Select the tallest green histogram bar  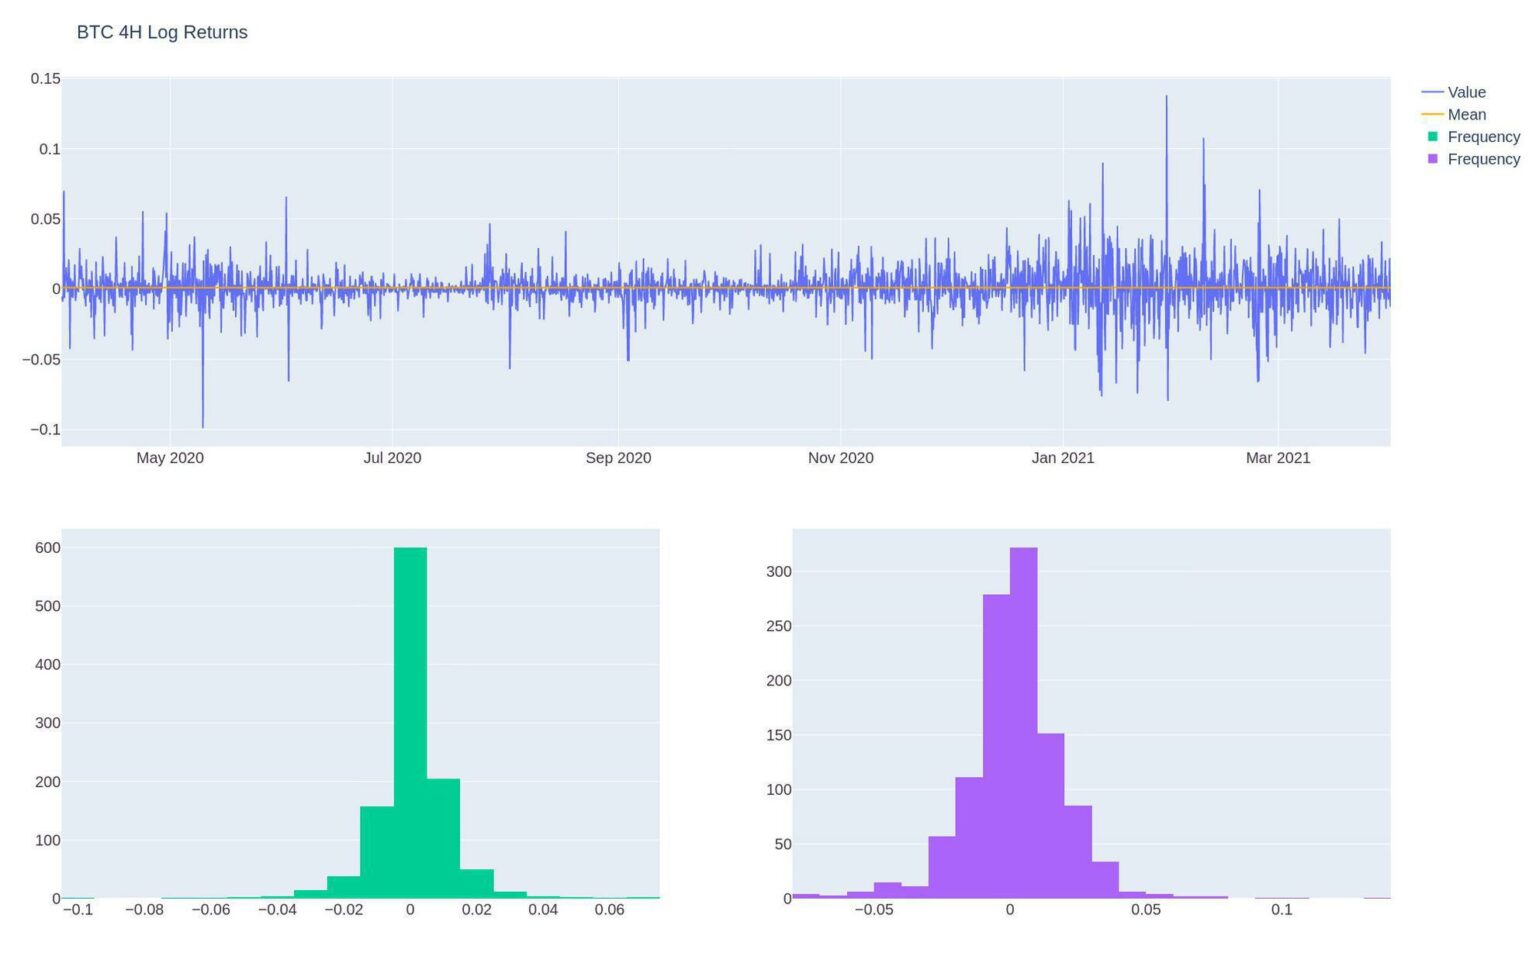(410, 720)
